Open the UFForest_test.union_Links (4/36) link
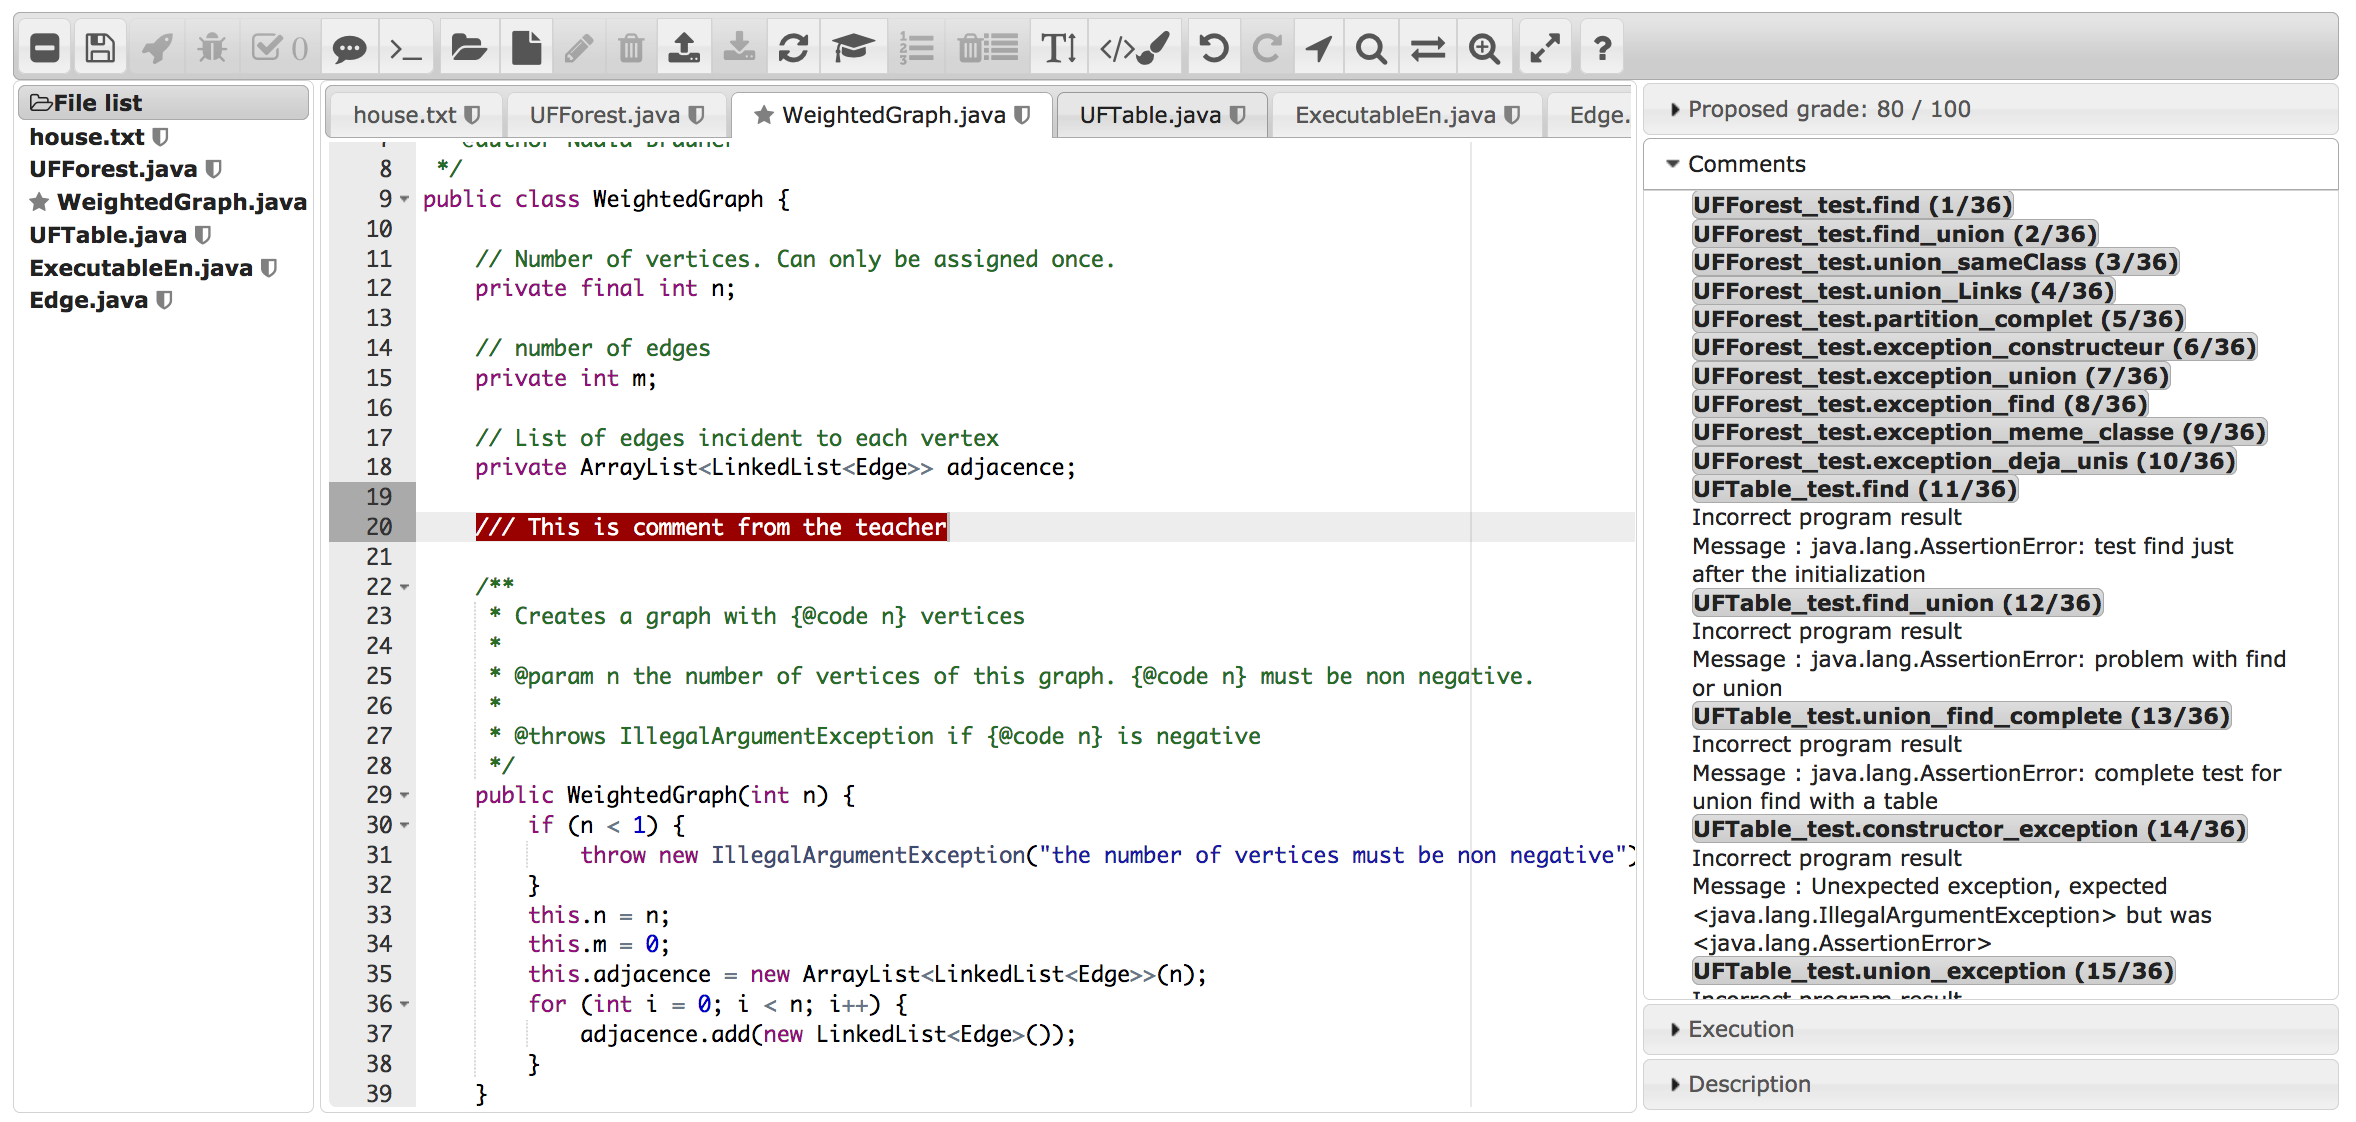2356x1122 pixels. pos(1903,291)
